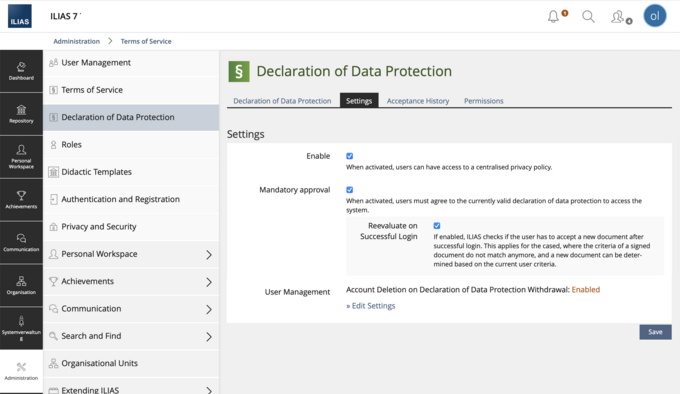Expand the Search and Find chevron
Viewport: 680px width, 394px height.
pos(209,336)
